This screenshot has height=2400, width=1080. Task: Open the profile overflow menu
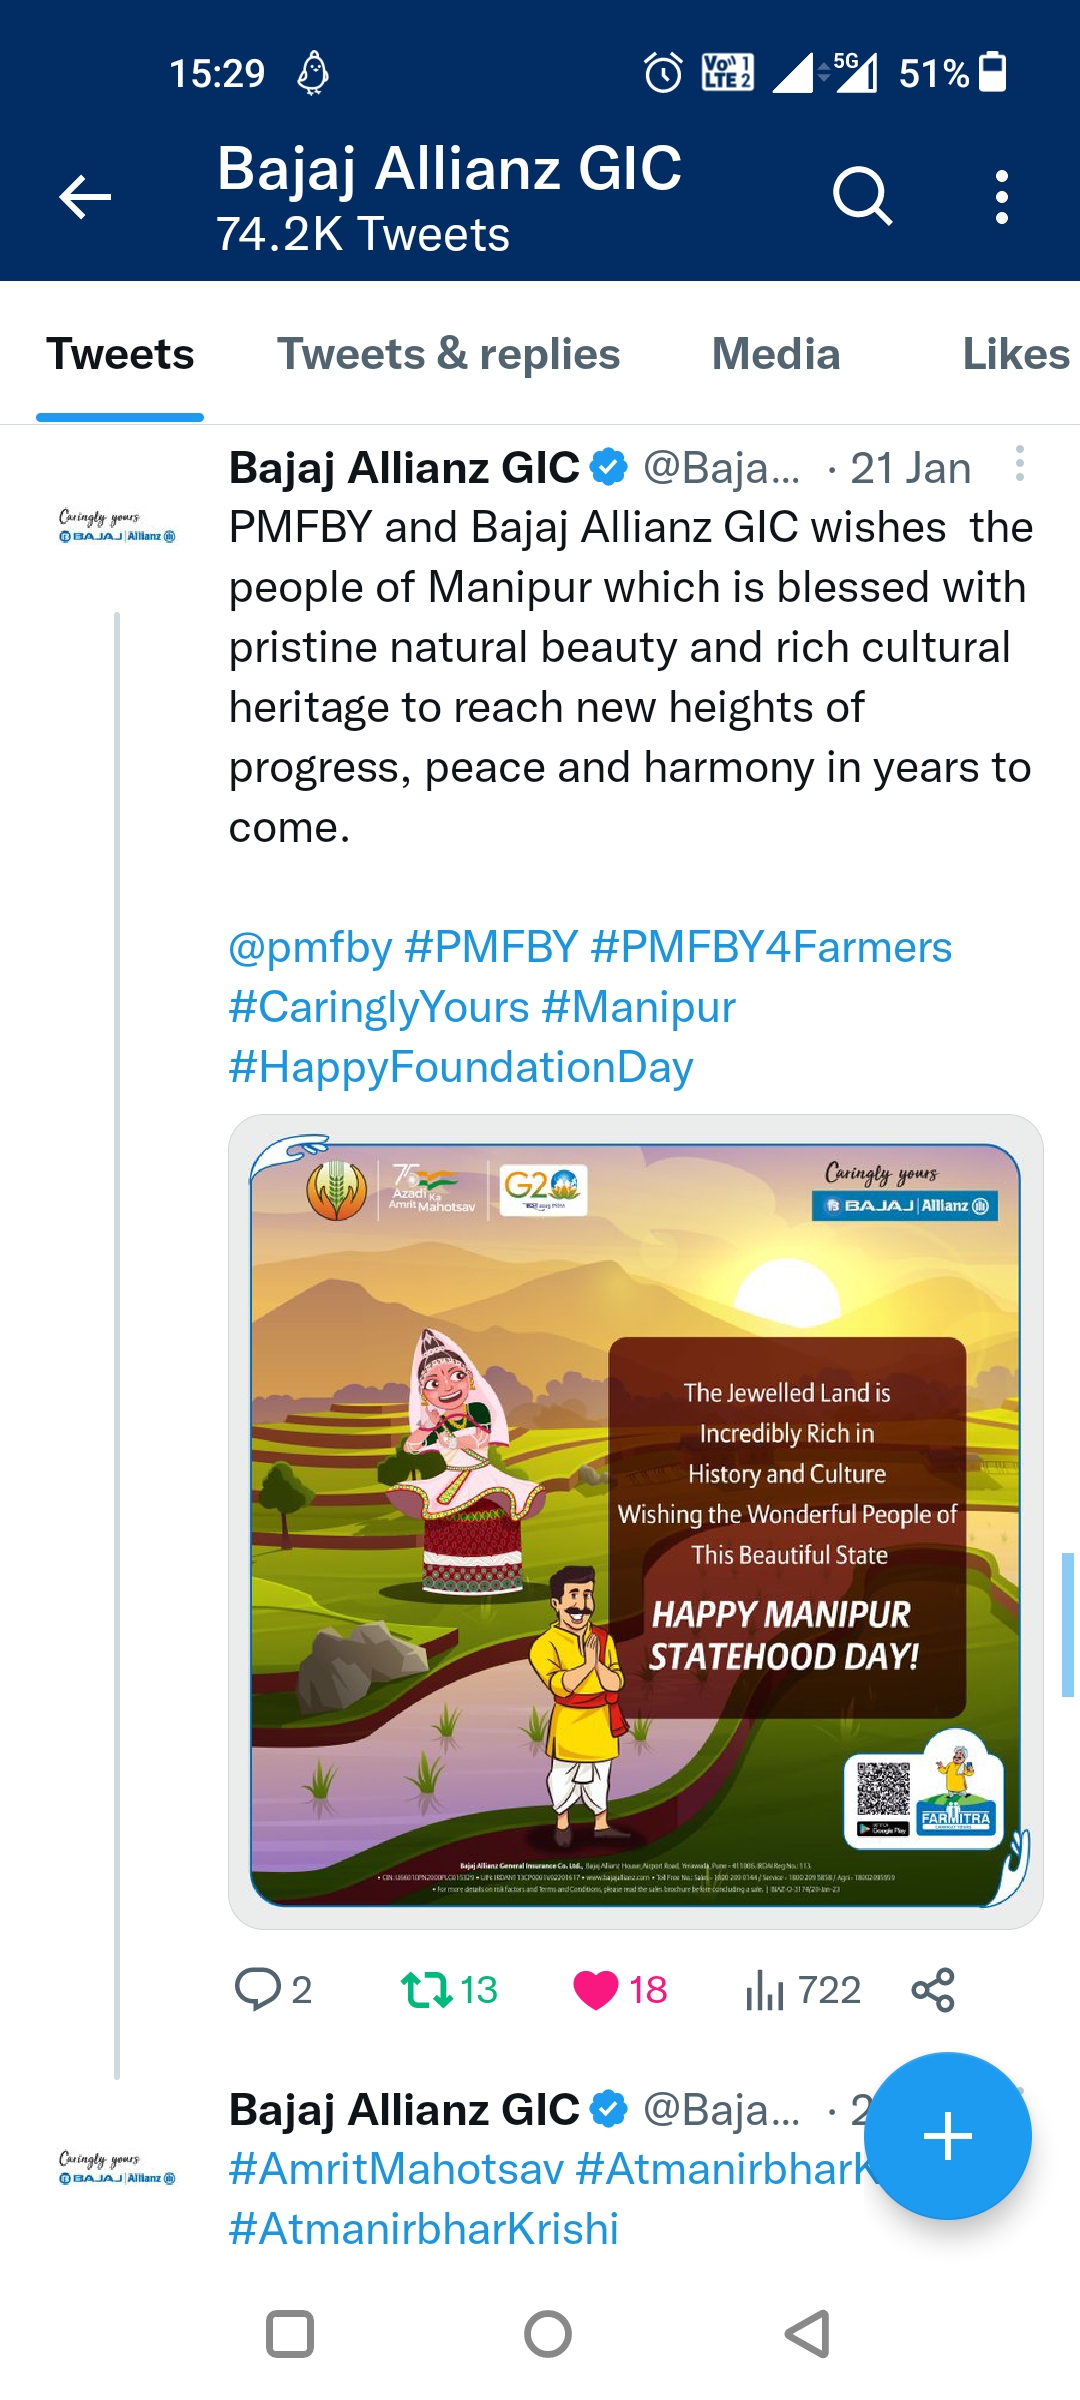(x=1001, y=196)
